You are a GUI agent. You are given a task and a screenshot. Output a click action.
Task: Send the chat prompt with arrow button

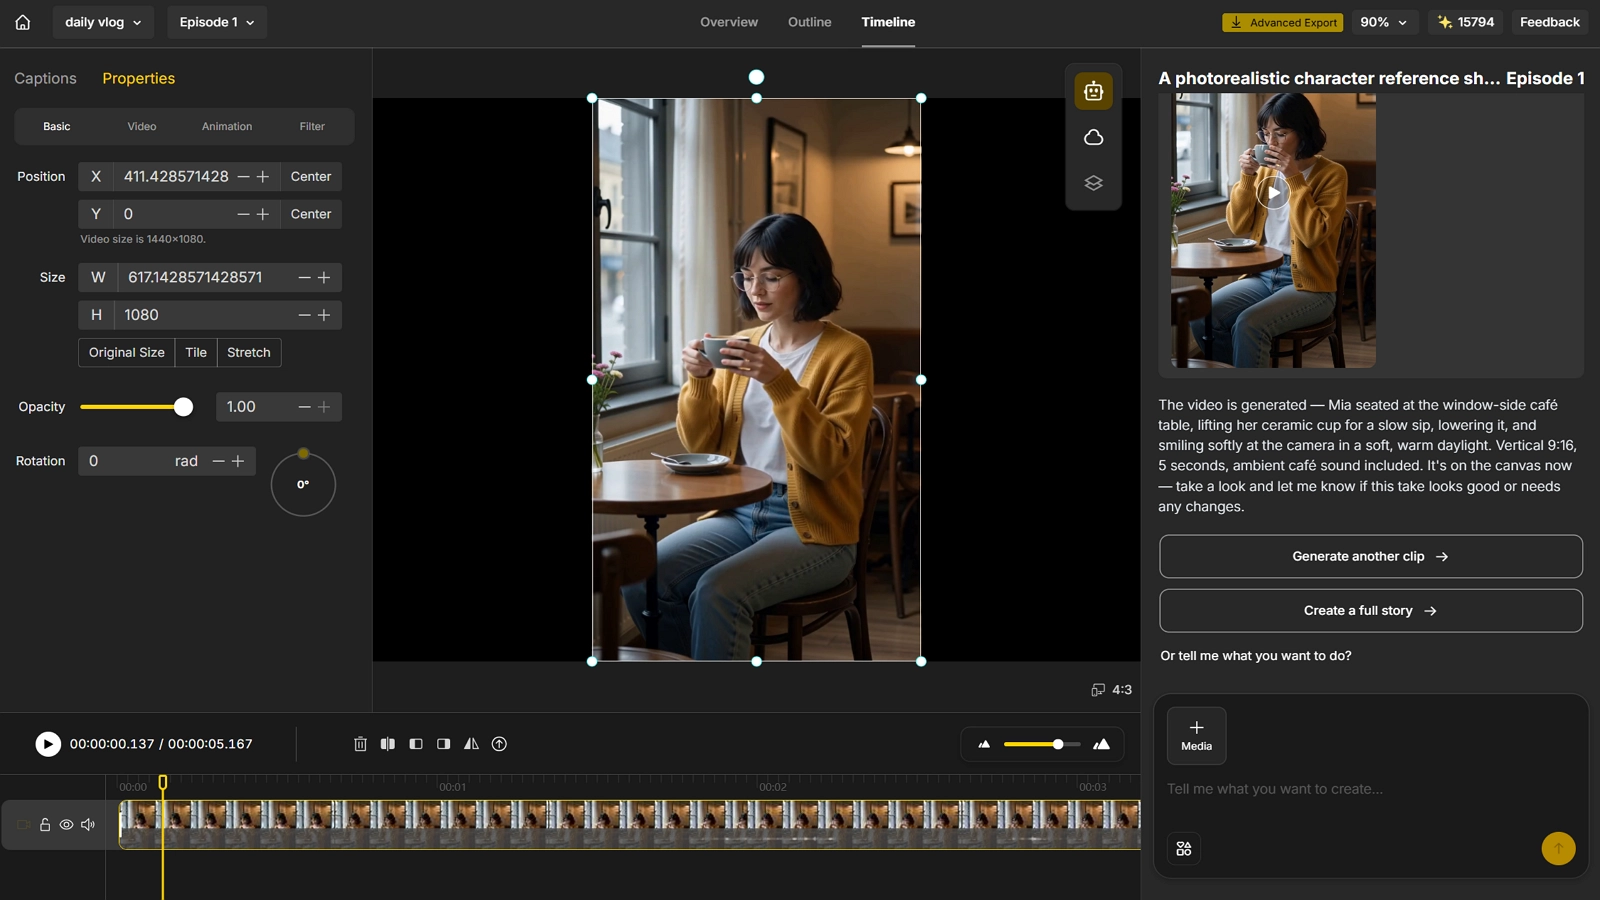1558,849
